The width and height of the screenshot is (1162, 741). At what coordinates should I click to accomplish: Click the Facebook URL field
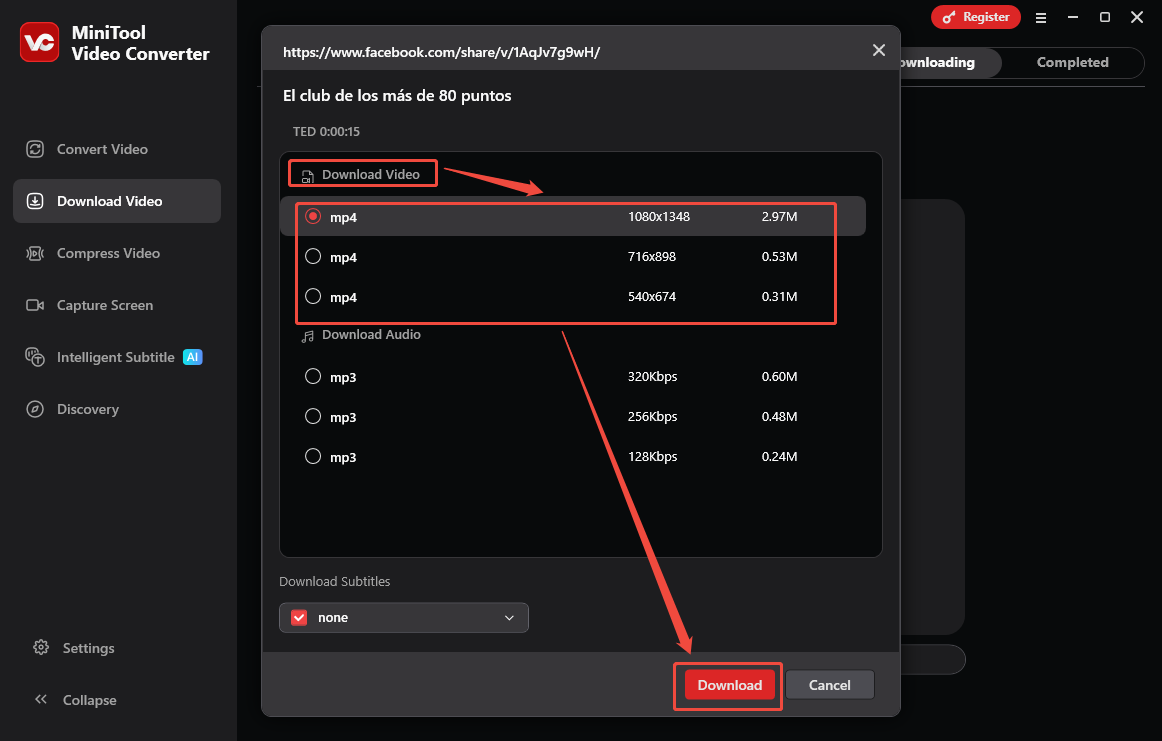tap(443, 48)
